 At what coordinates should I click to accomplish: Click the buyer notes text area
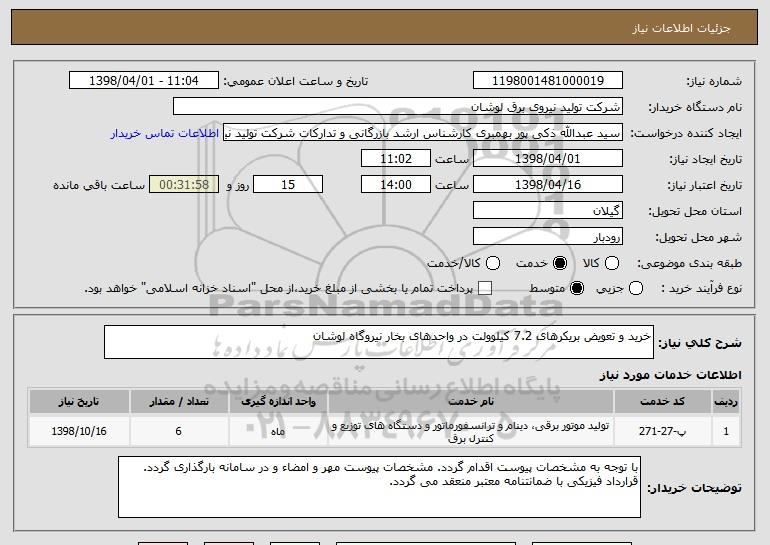[379, 487]
